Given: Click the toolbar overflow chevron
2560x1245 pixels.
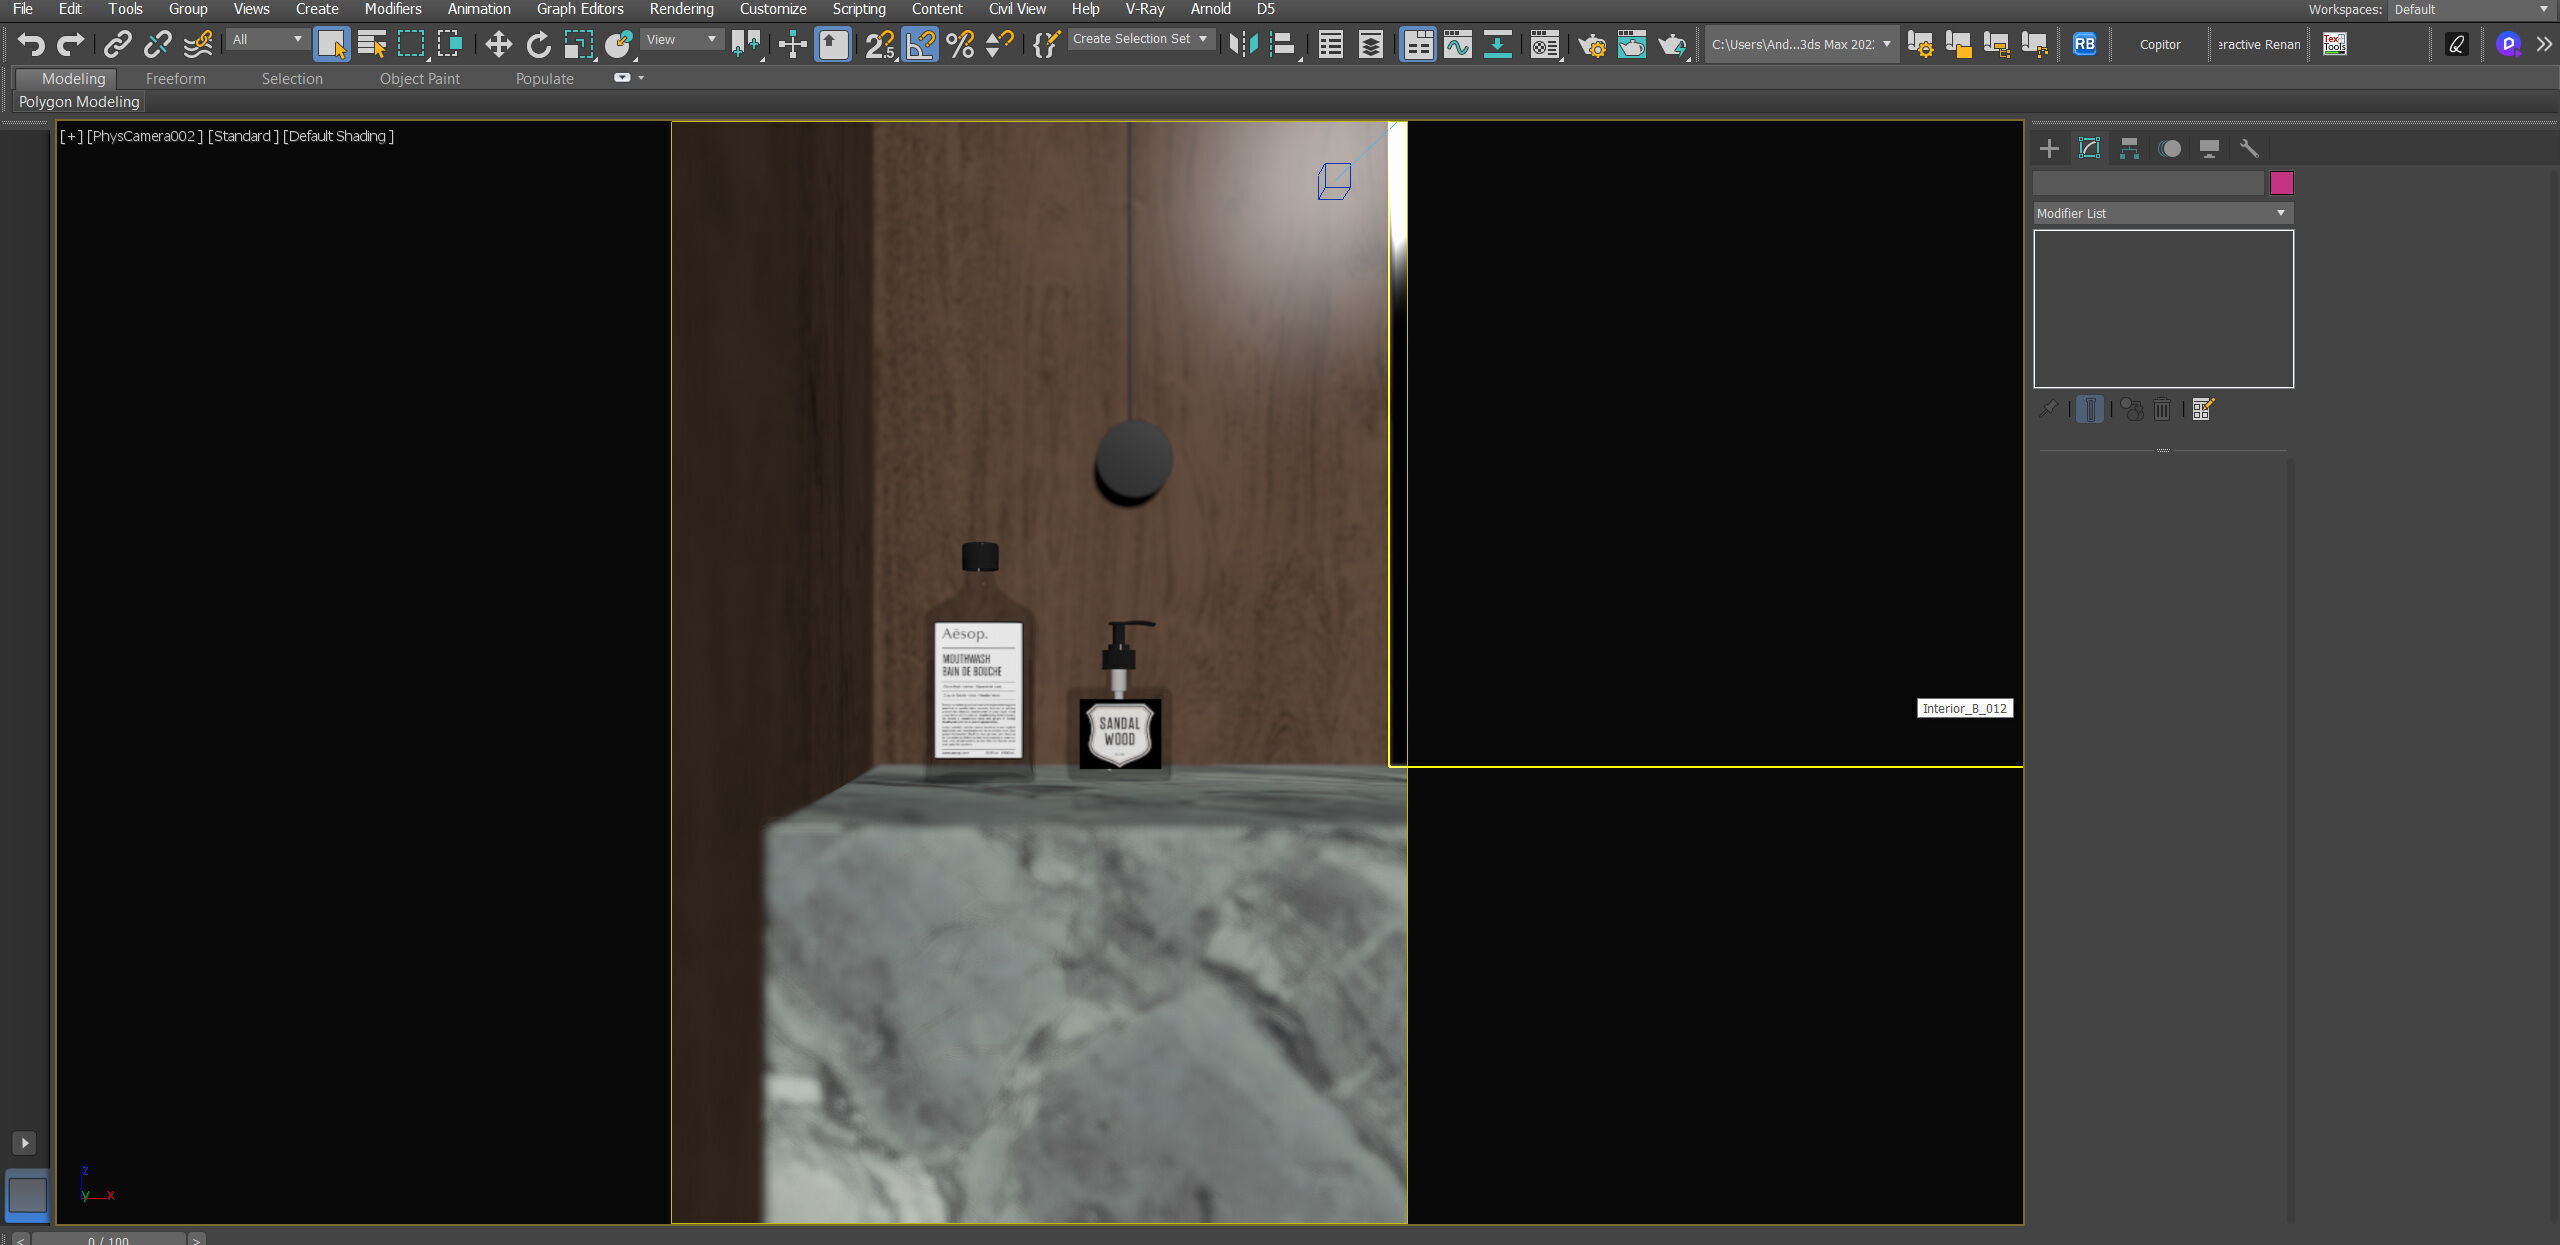Looking at the screenshot, I should (2544, 44).
